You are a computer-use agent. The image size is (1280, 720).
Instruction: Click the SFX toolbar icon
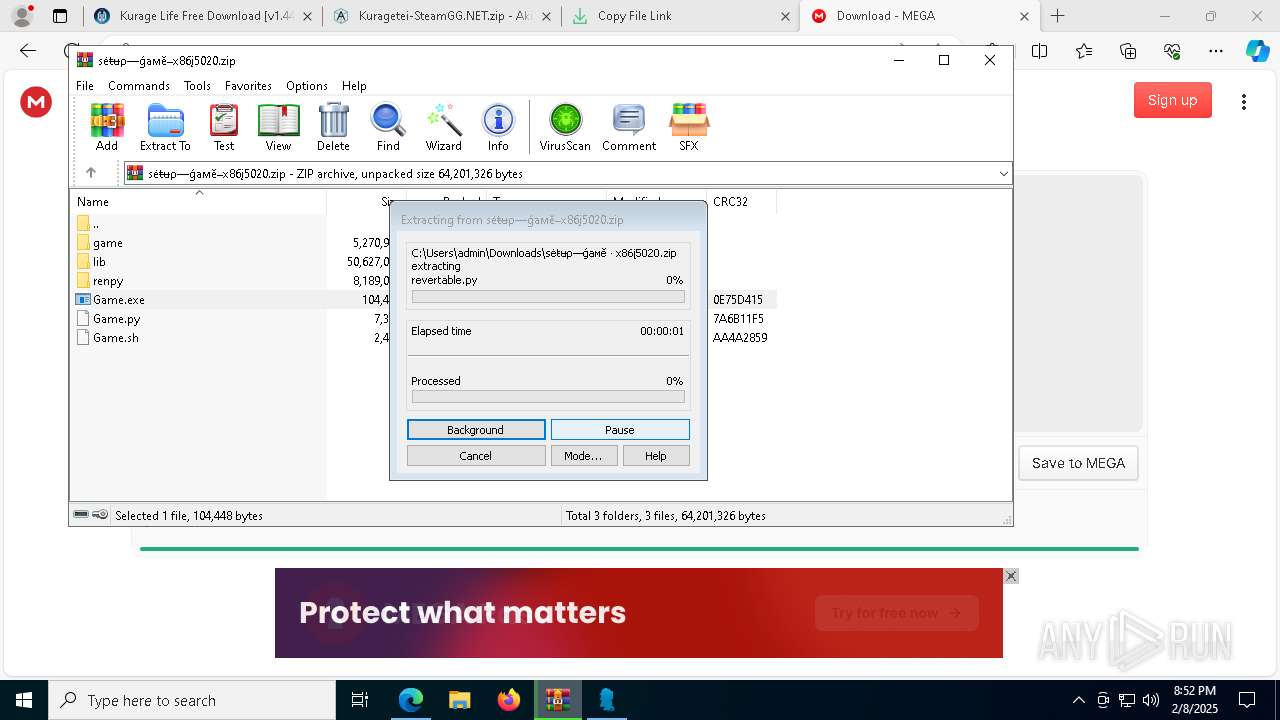[688, 127]
